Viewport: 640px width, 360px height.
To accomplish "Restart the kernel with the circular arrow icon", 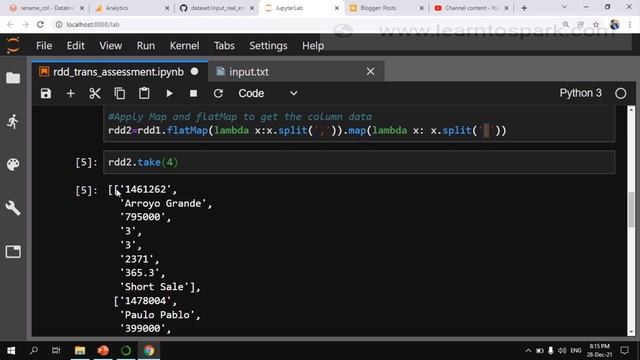I will [x=218, y=93].
